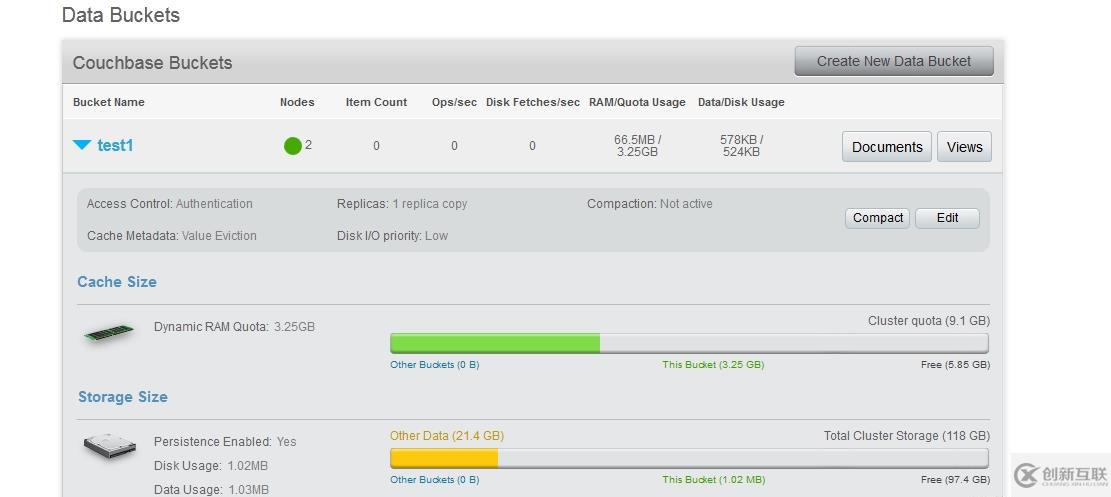This screenshot has width=1111, height=497.
Task: Click the Couchbase Buckets panel title
Action: (152, 62)
